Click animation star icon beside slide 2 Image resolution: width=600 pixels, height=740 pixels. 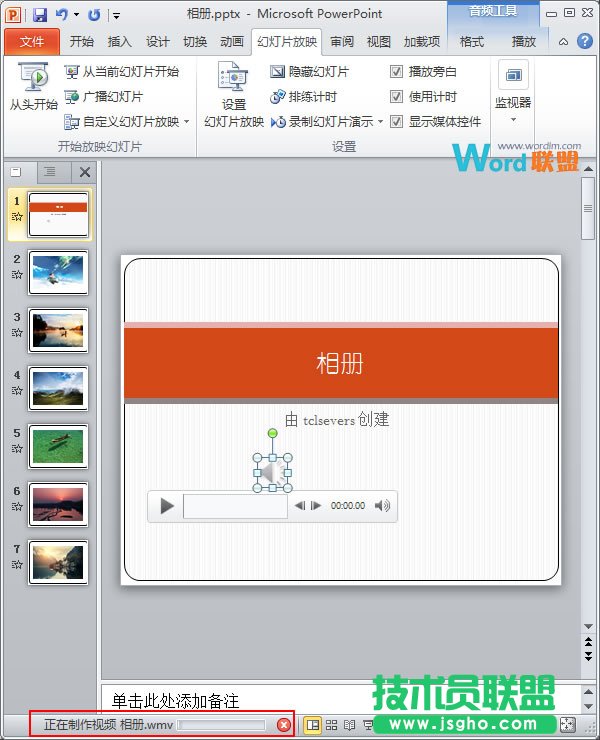[17, 274]
